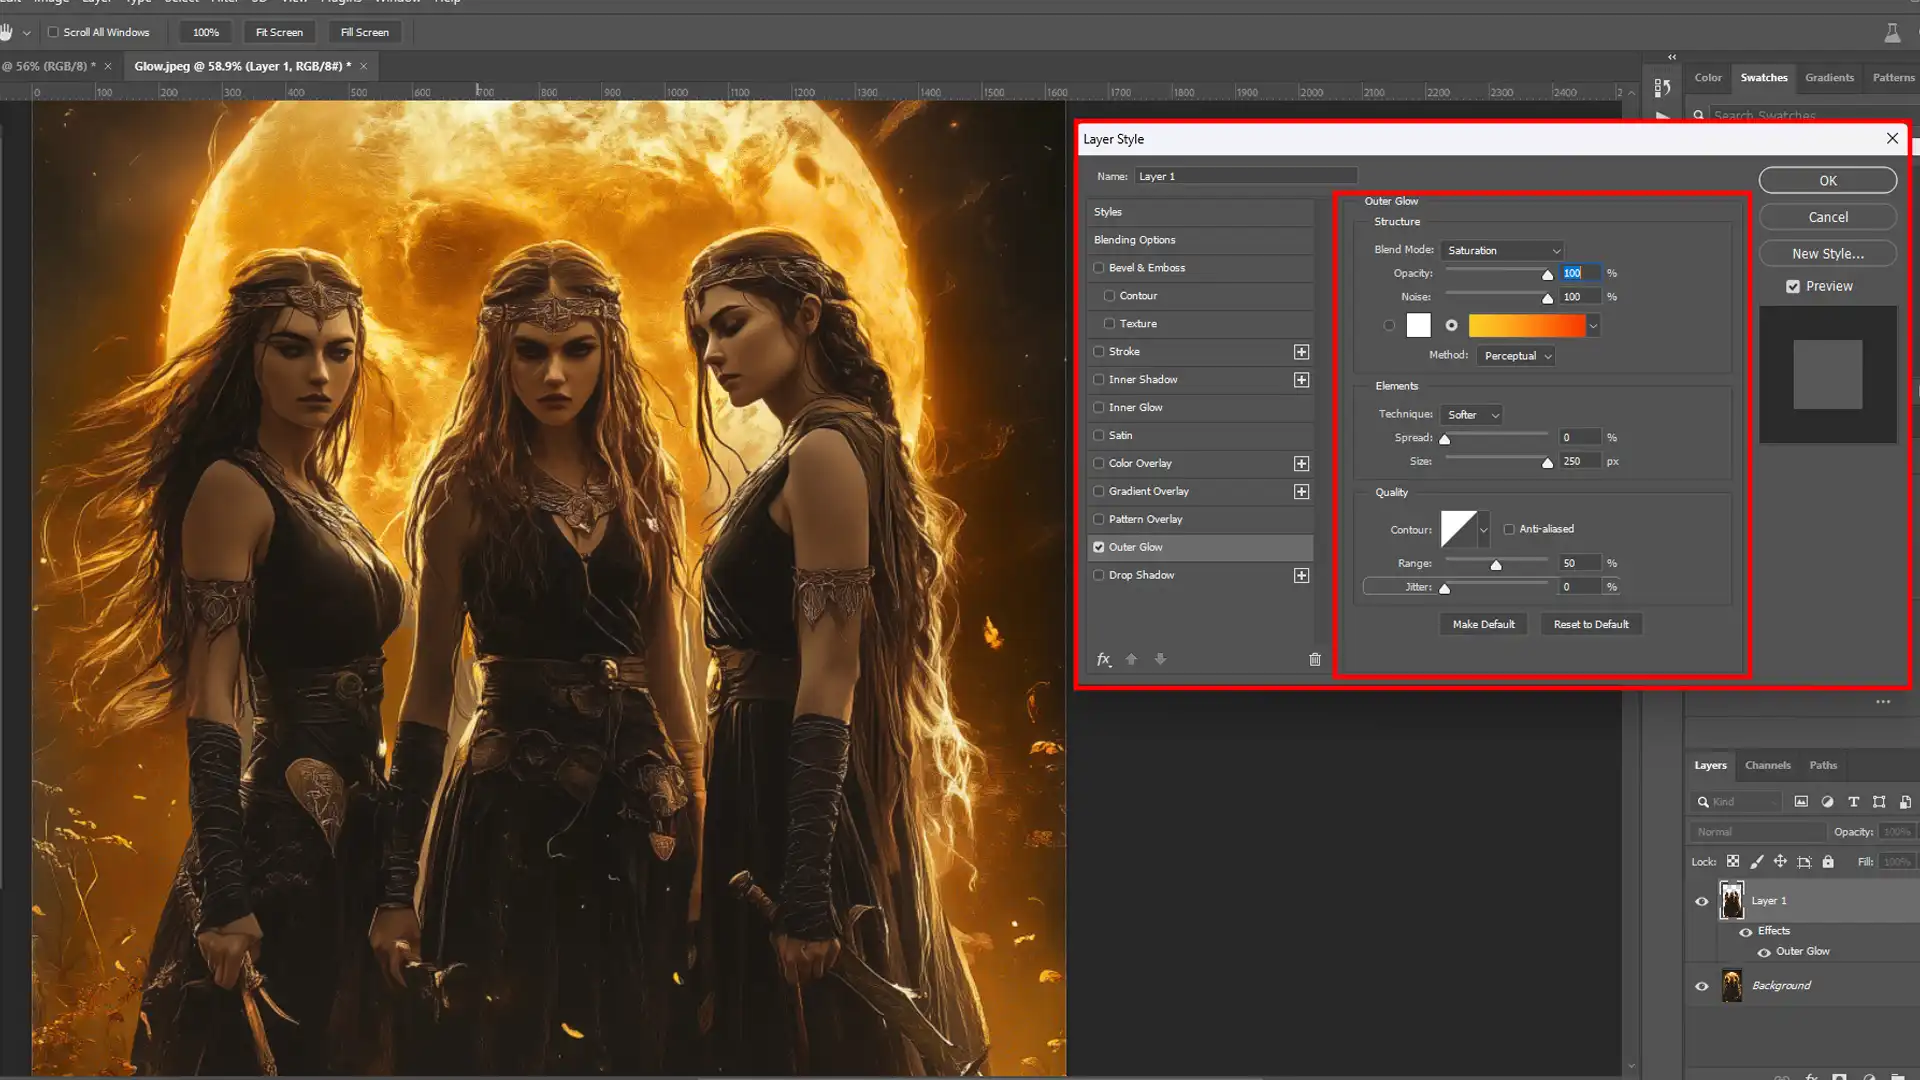Filter layers by shape layers icon

point(1879,802)
